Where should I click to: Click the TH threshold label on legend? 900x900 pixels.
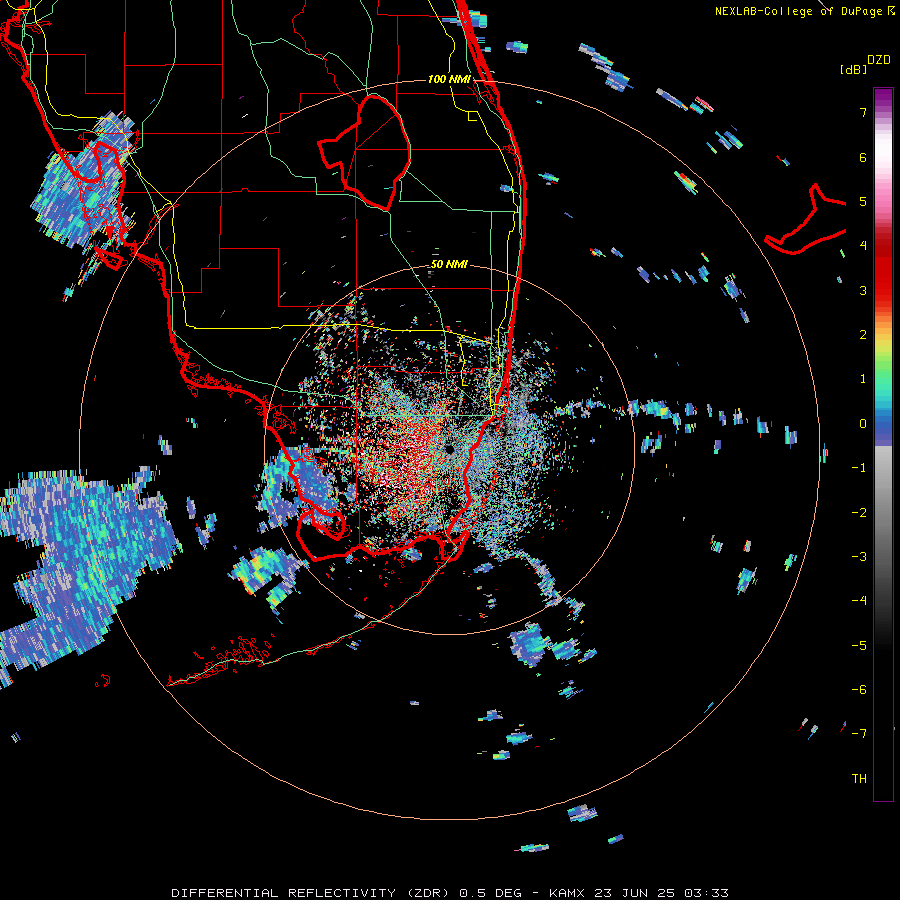(859, 779)
